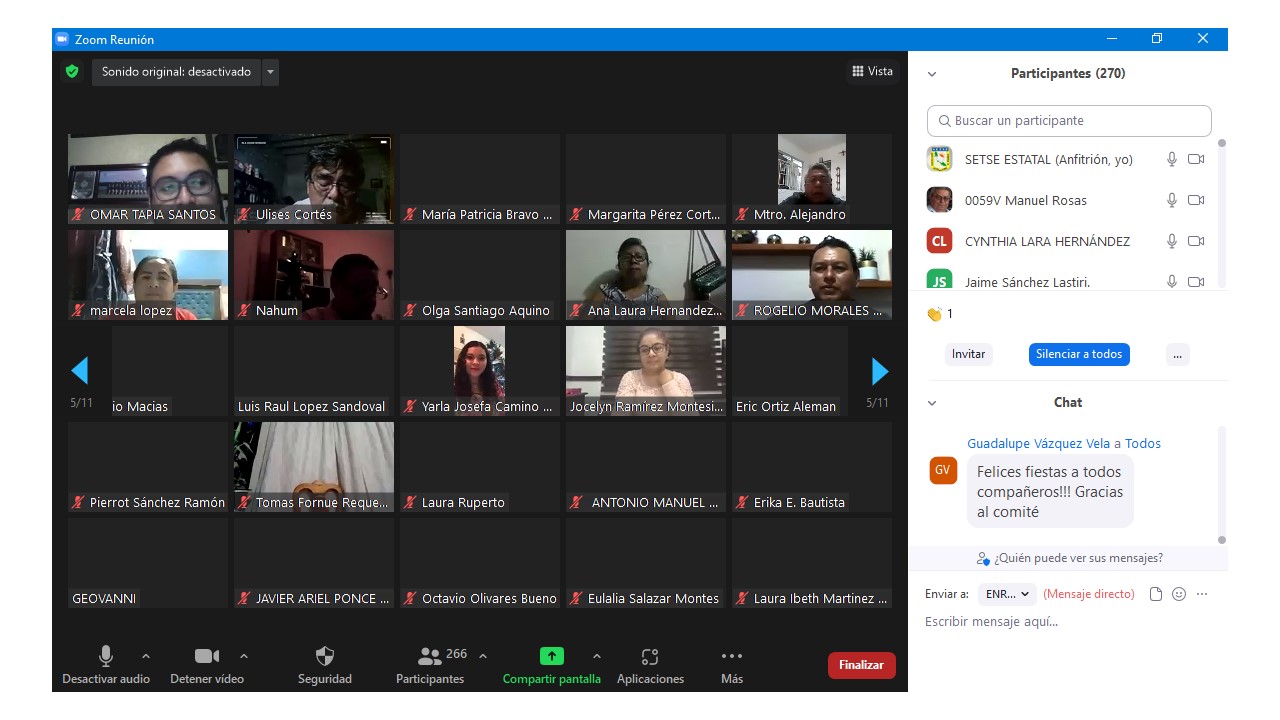The image size is (1280, 720).
Task: Open the Enviar a recipient dropdown
Action: [1007, 594]
